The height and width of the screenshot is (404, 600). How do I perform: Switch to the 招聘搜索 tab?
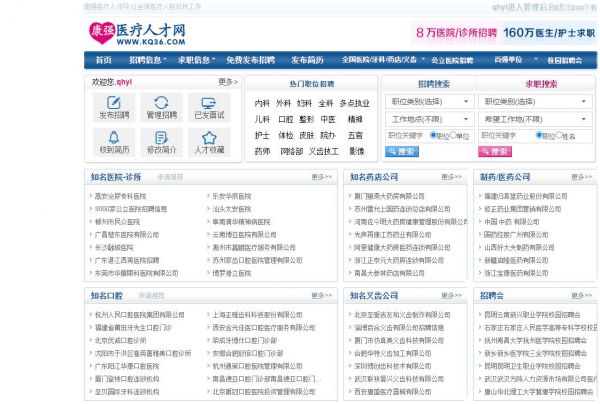pos(434,84)
